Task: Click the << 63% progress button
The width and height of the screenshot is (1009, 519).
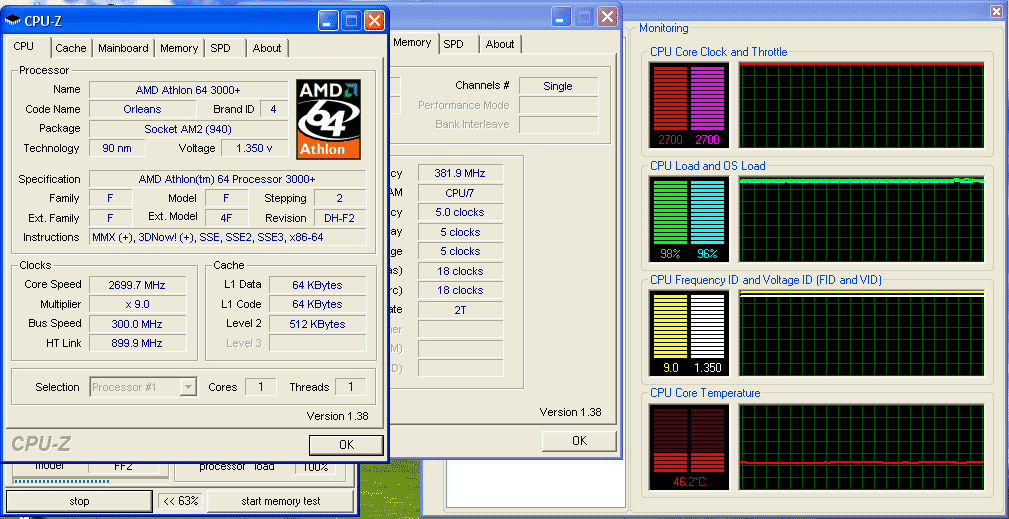Action: 181,501
